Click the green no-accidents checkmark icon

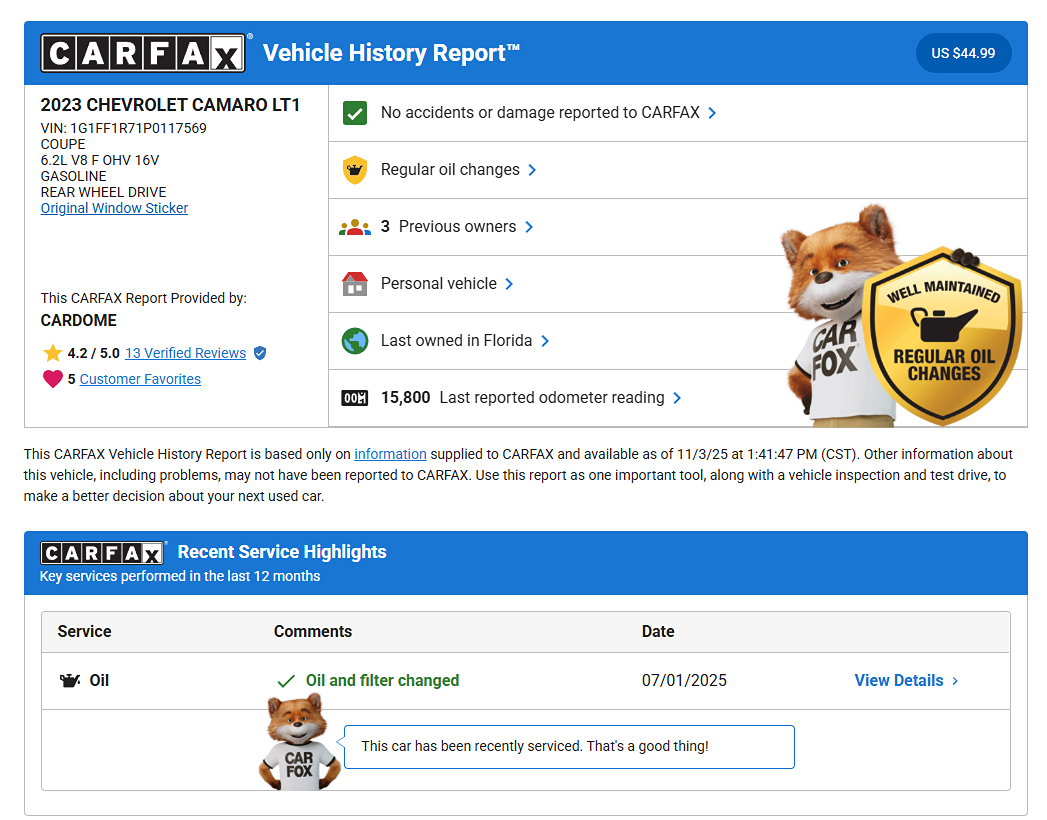point(354,113)
